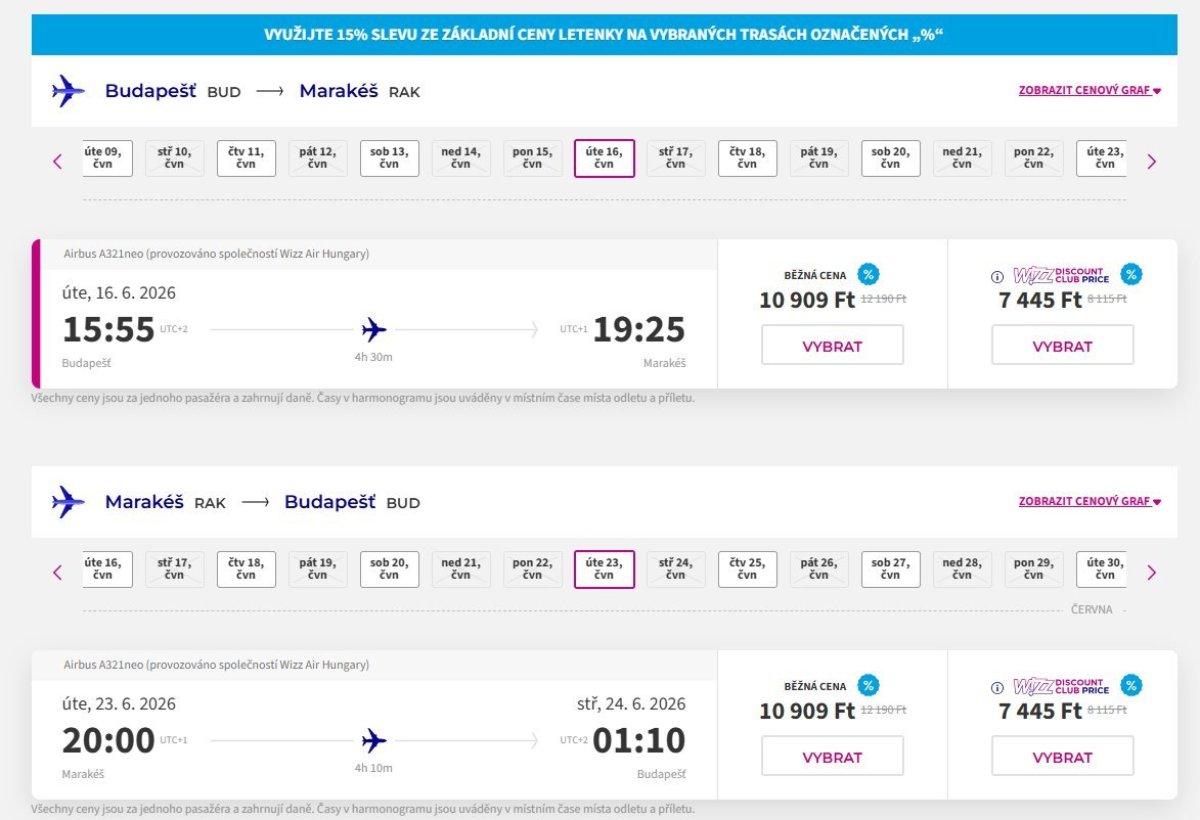Click the next-dates arrow for the outbound flight
This screenshot has width=1200, height=820.
1151,161
